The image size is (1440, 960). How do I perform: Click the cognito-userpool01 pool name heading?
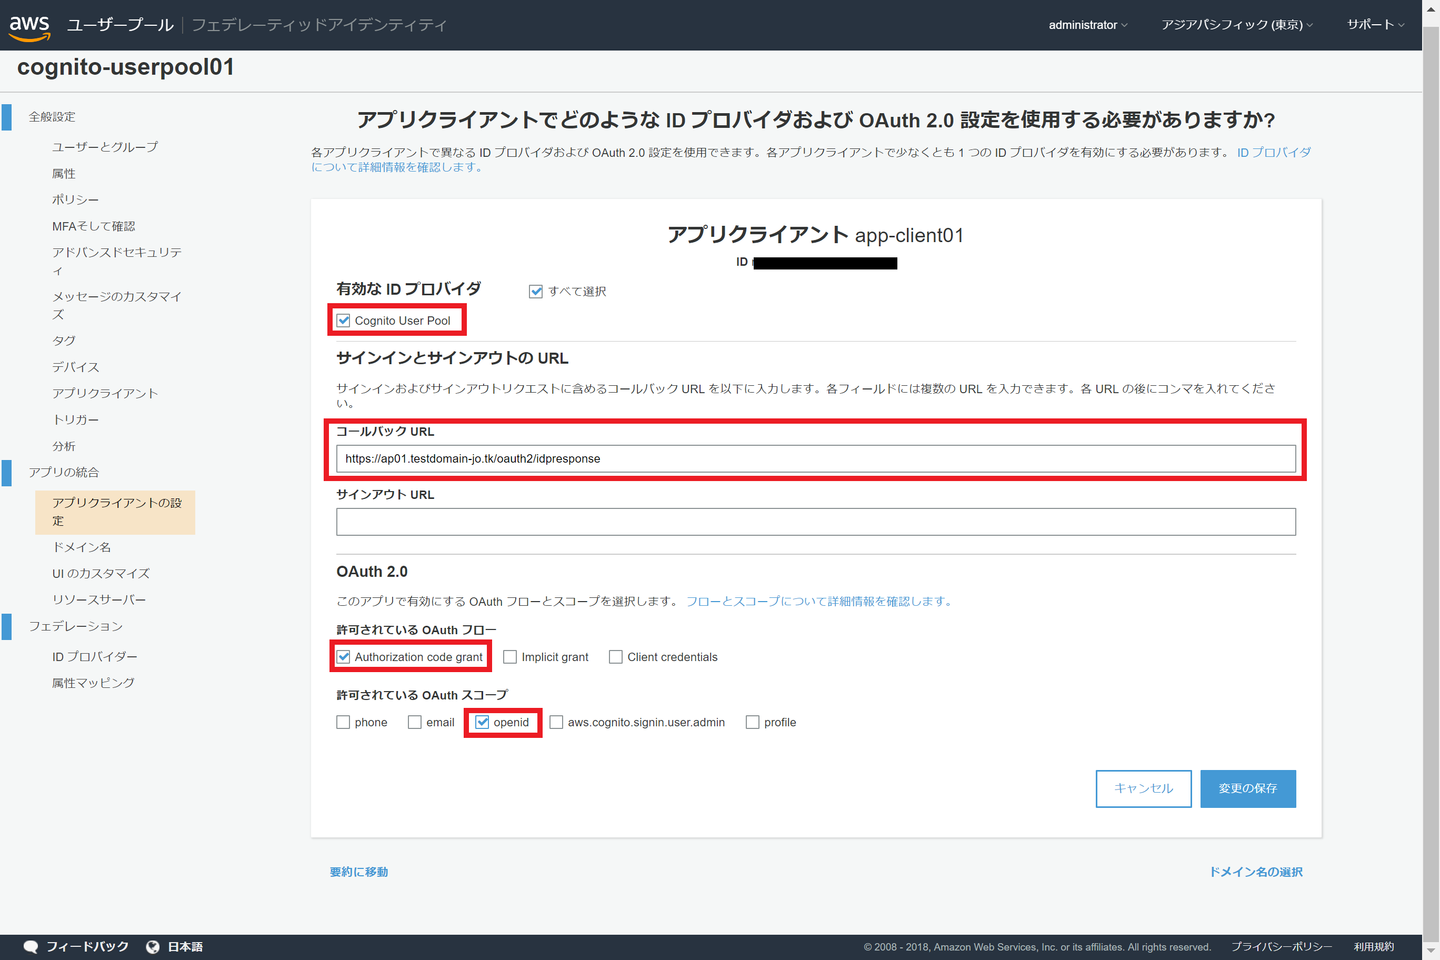(x=126, y=67)
